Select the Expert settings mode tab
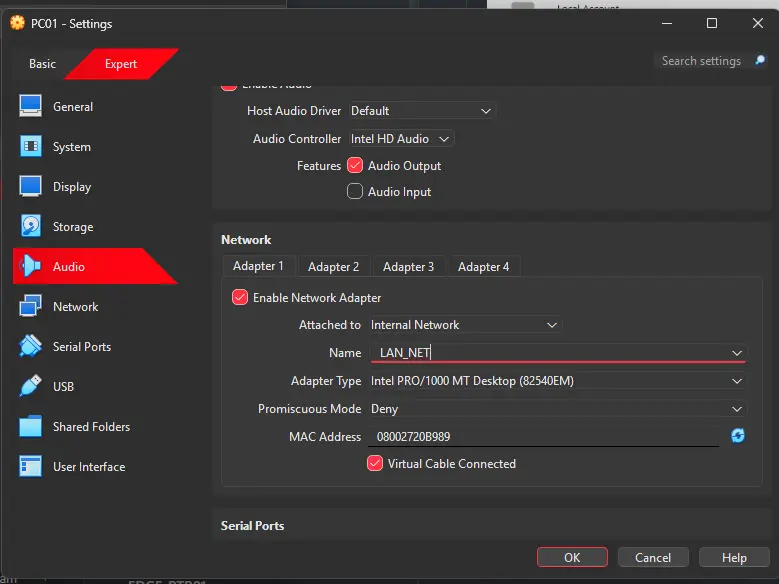The width and height of the screenshot is (779, 584). coord(121,64)
